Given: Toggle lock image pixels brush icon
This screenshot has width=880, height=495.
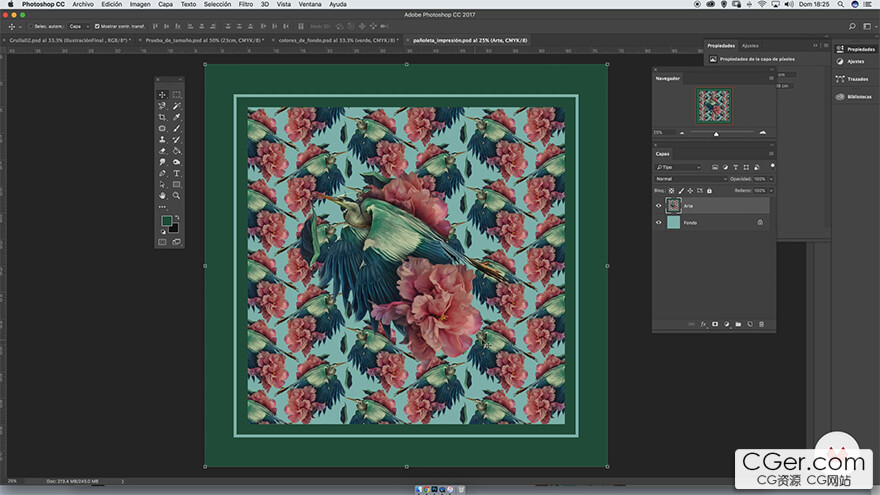Looking at the screenshot, I should click(x=681, y=191).
